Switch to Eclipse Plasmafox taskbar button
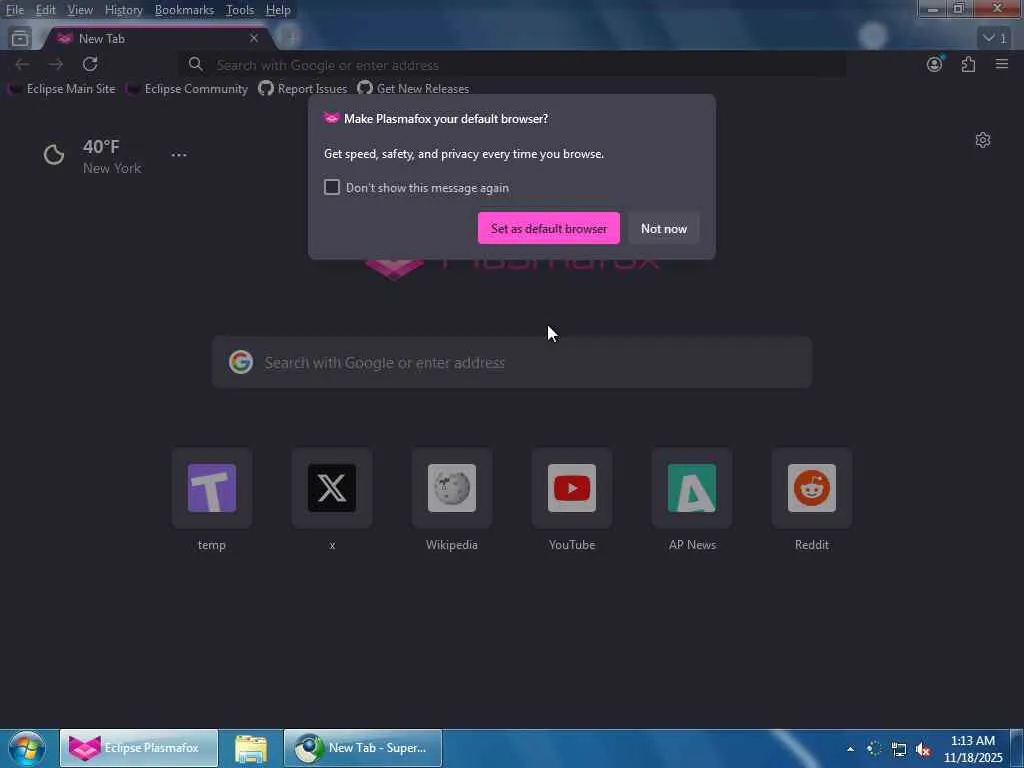This screenshot has height=768, width=1024. tap(139, 748)
